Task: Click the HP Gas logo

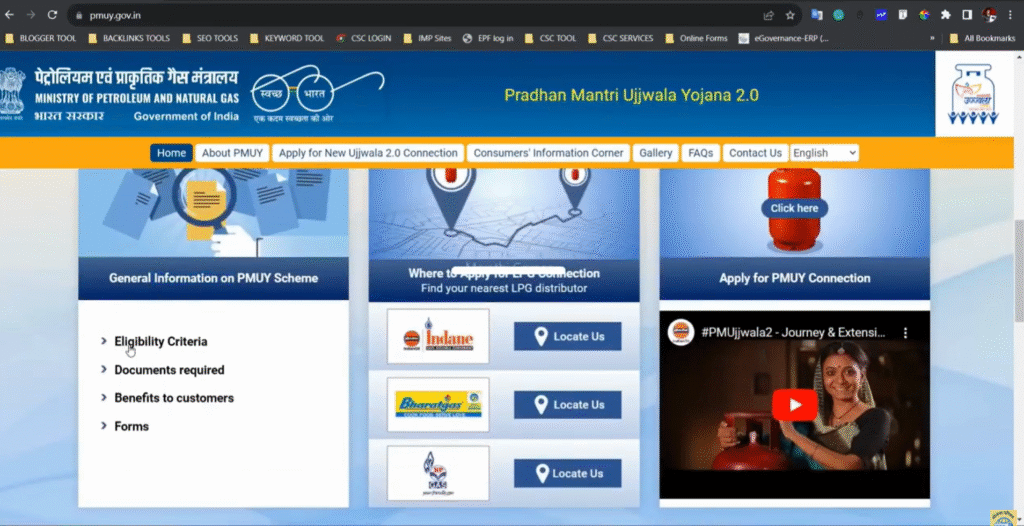Action: [438, 473]
